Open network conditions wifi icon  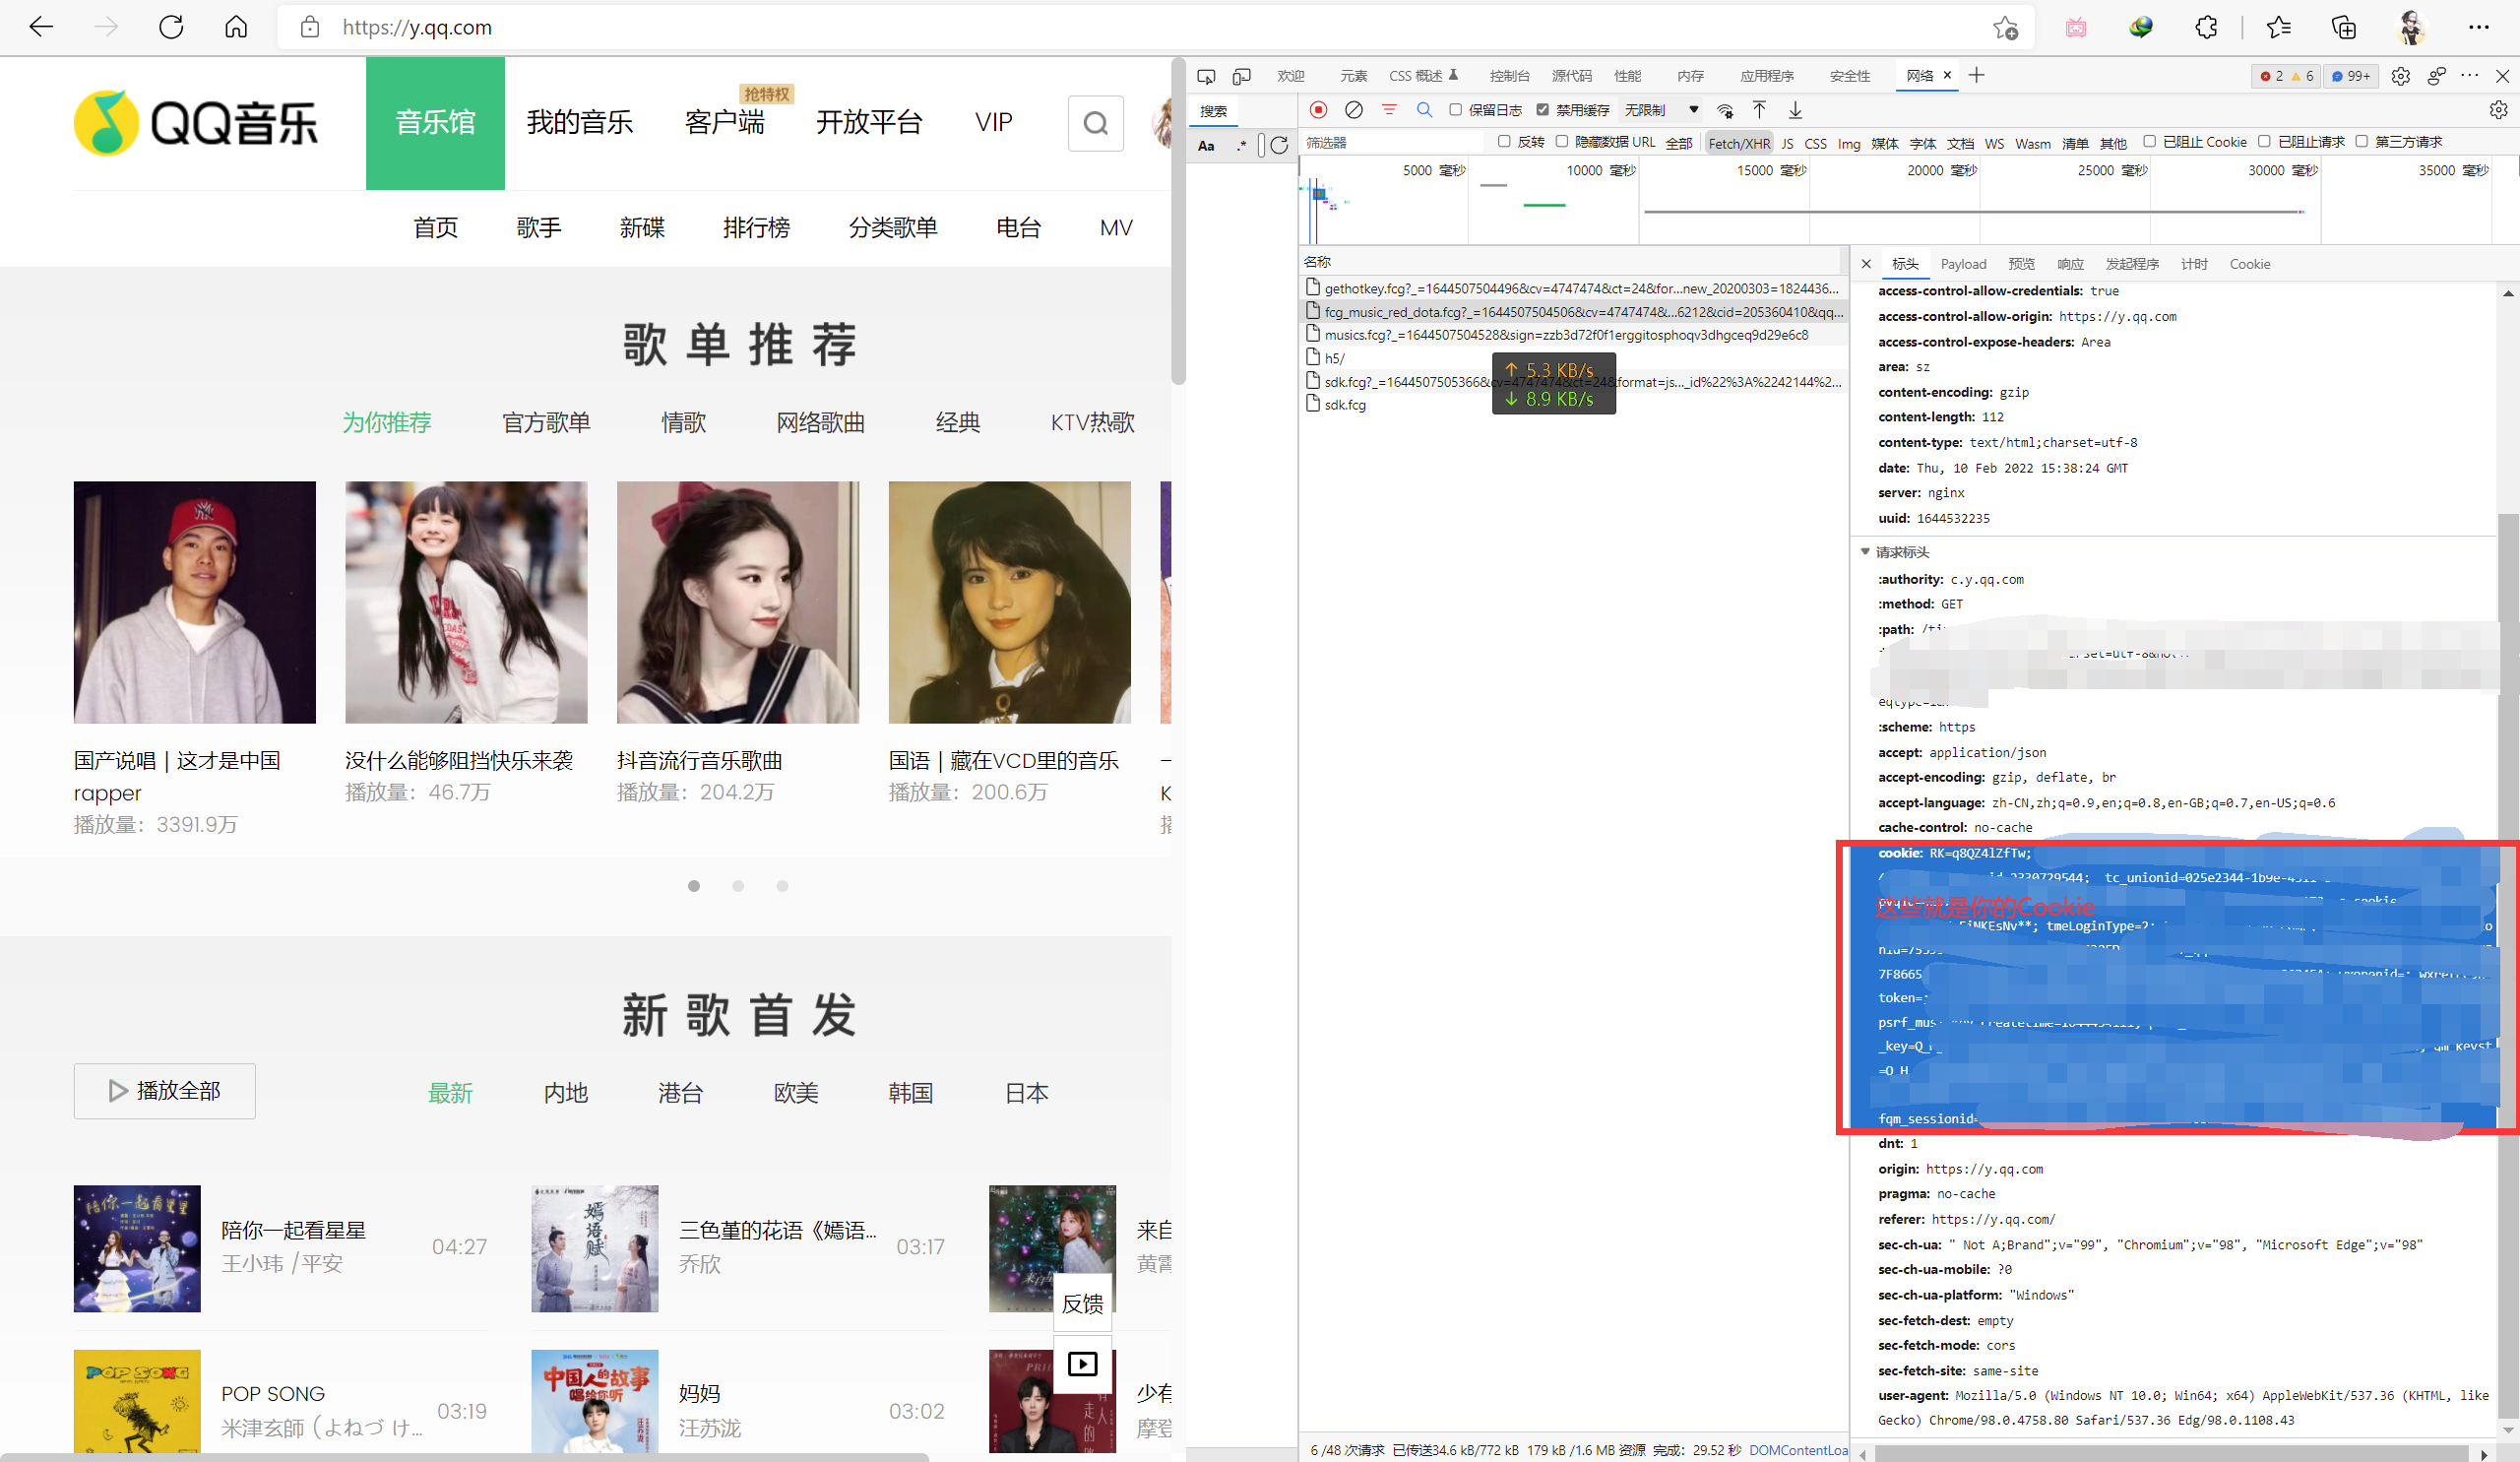(1725, 110)
